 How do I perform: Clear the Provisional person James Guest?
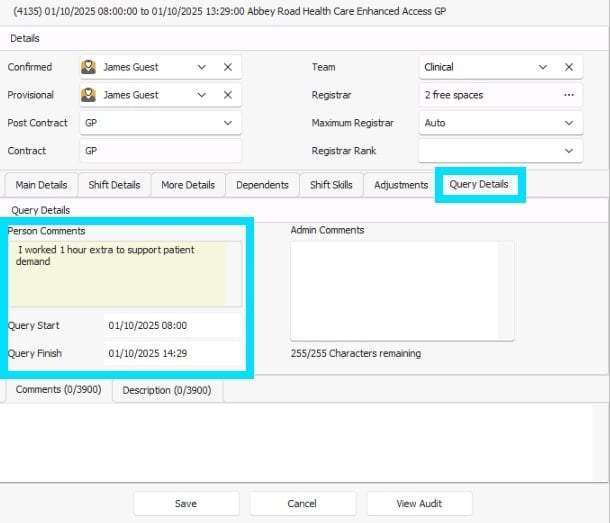228,95
